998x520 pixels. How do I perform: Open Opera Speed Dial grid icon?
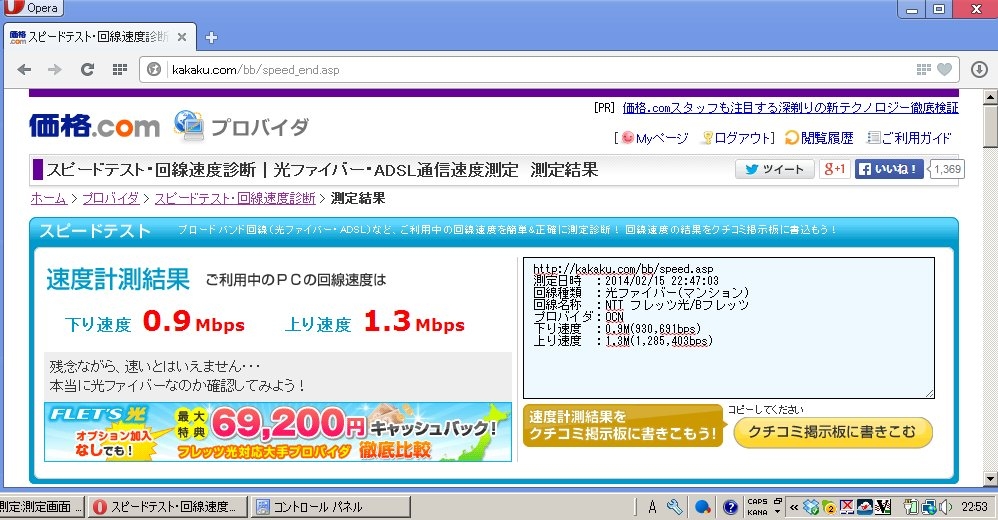[x=120, y=69]
